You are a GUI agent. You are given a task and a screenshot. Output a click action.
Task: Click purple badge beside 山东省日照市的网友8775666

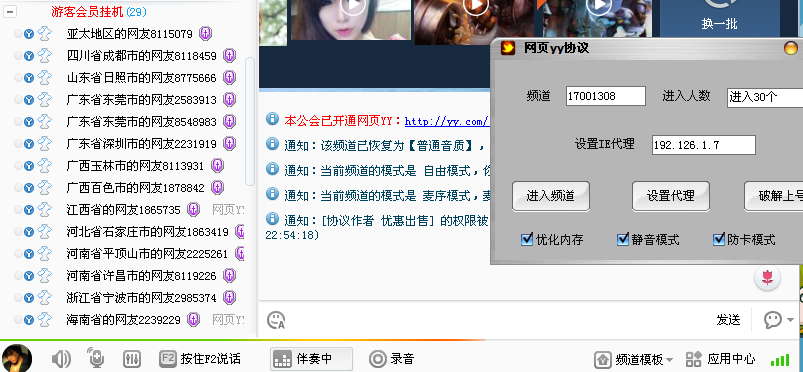click(229, 77)
